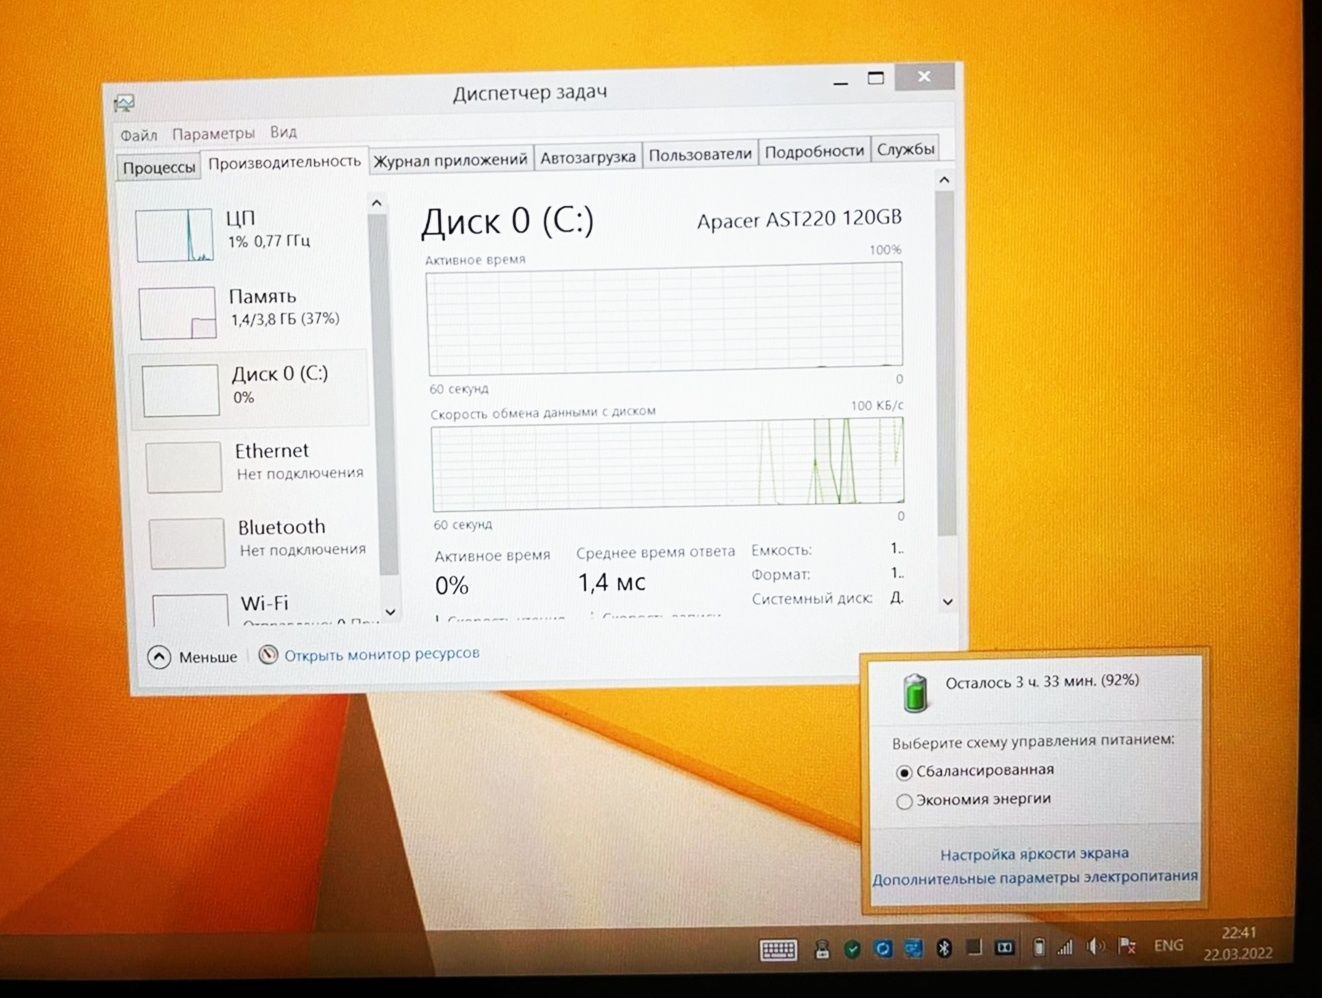Image resolution: width=1322 pixels, height=998 pixels.
Task: Close the Task Manager window
Action: coord(924,77)
